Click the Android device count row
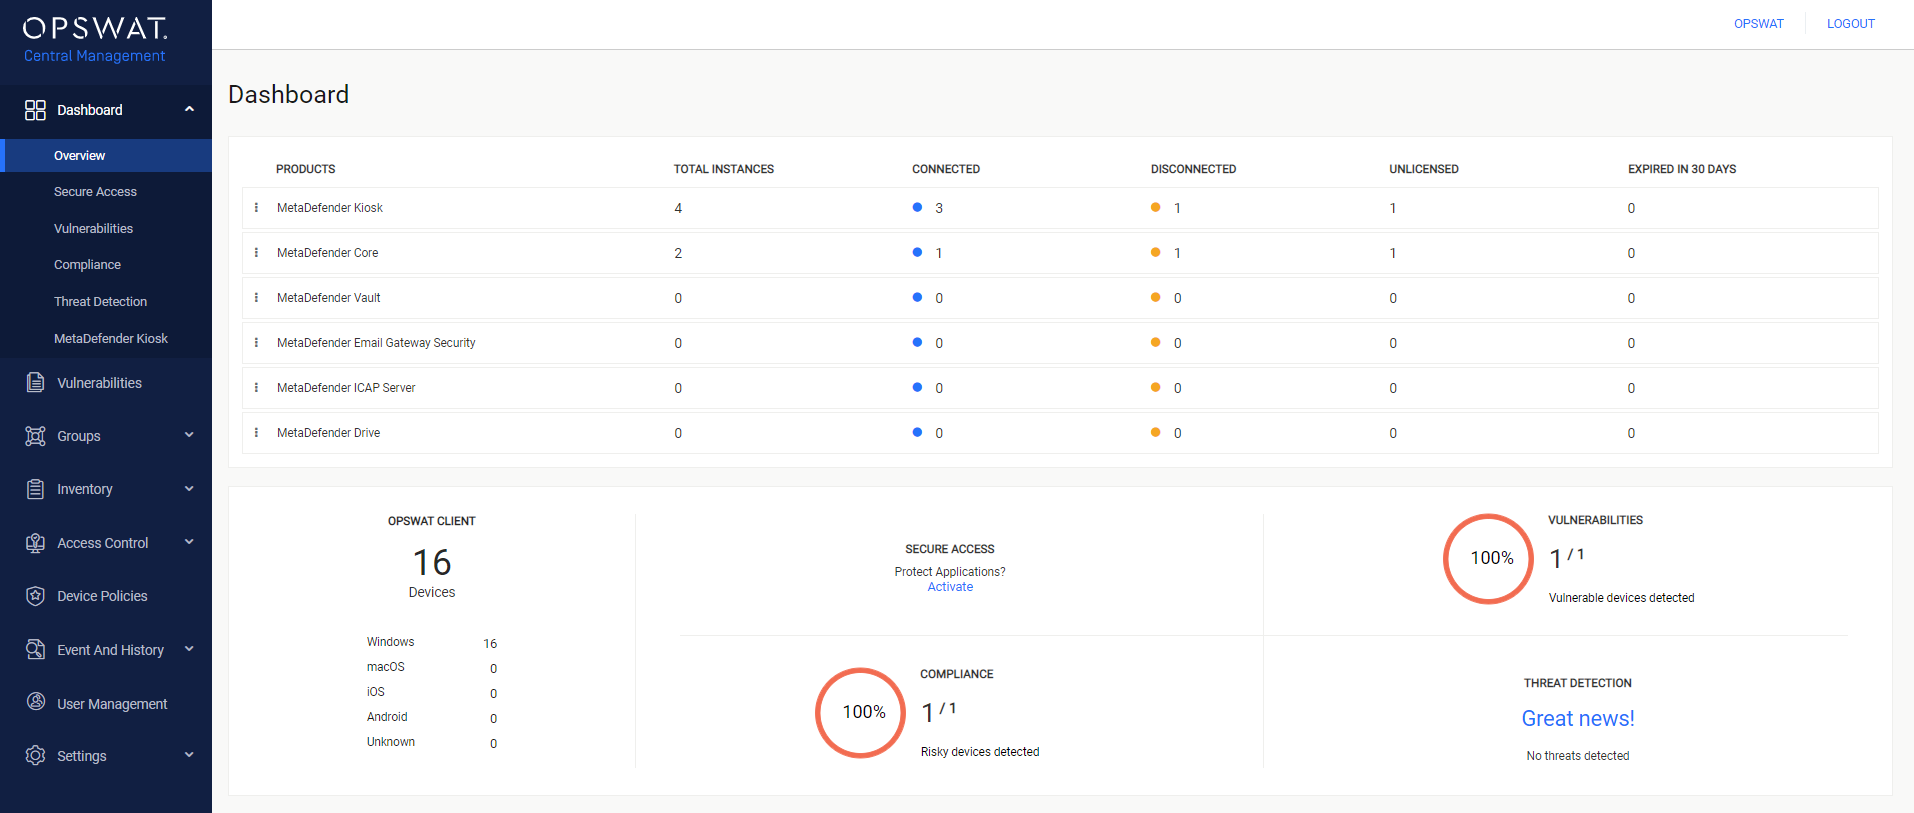This screenshot has height=813, width=1914. (432, 717)
